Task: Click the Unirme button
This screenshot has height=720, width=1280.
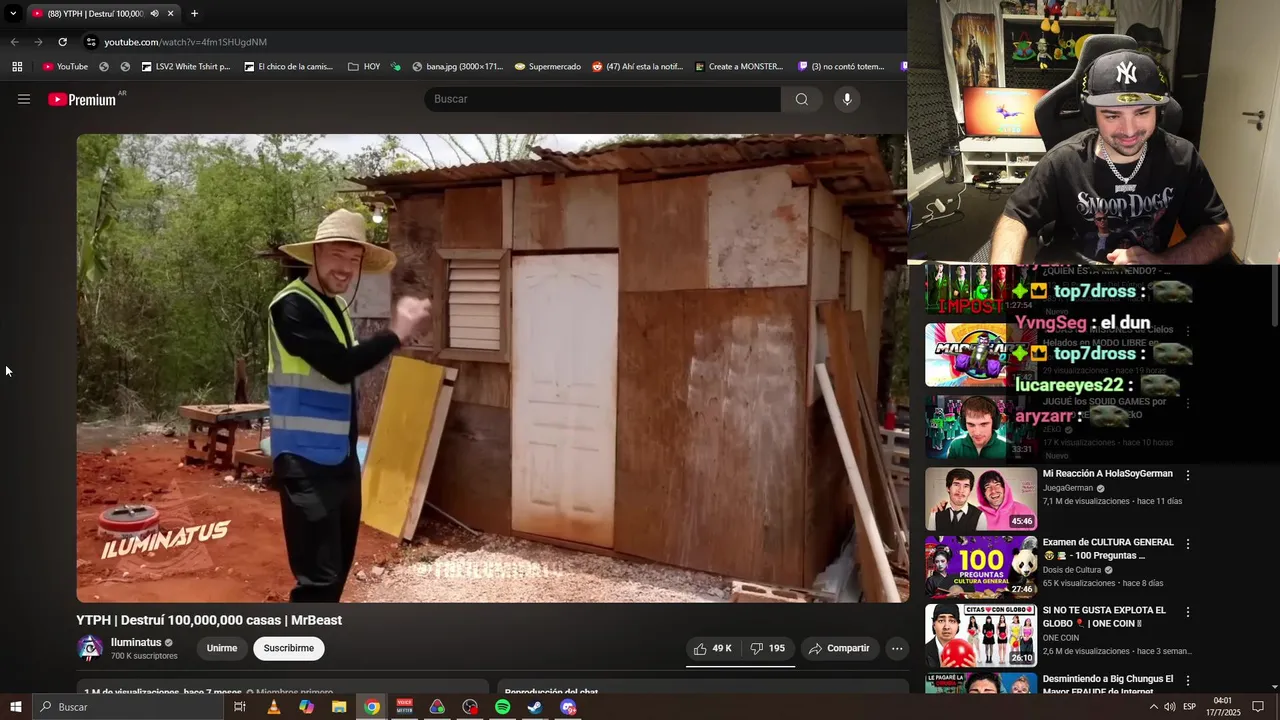Action: [x=222, y=648]
